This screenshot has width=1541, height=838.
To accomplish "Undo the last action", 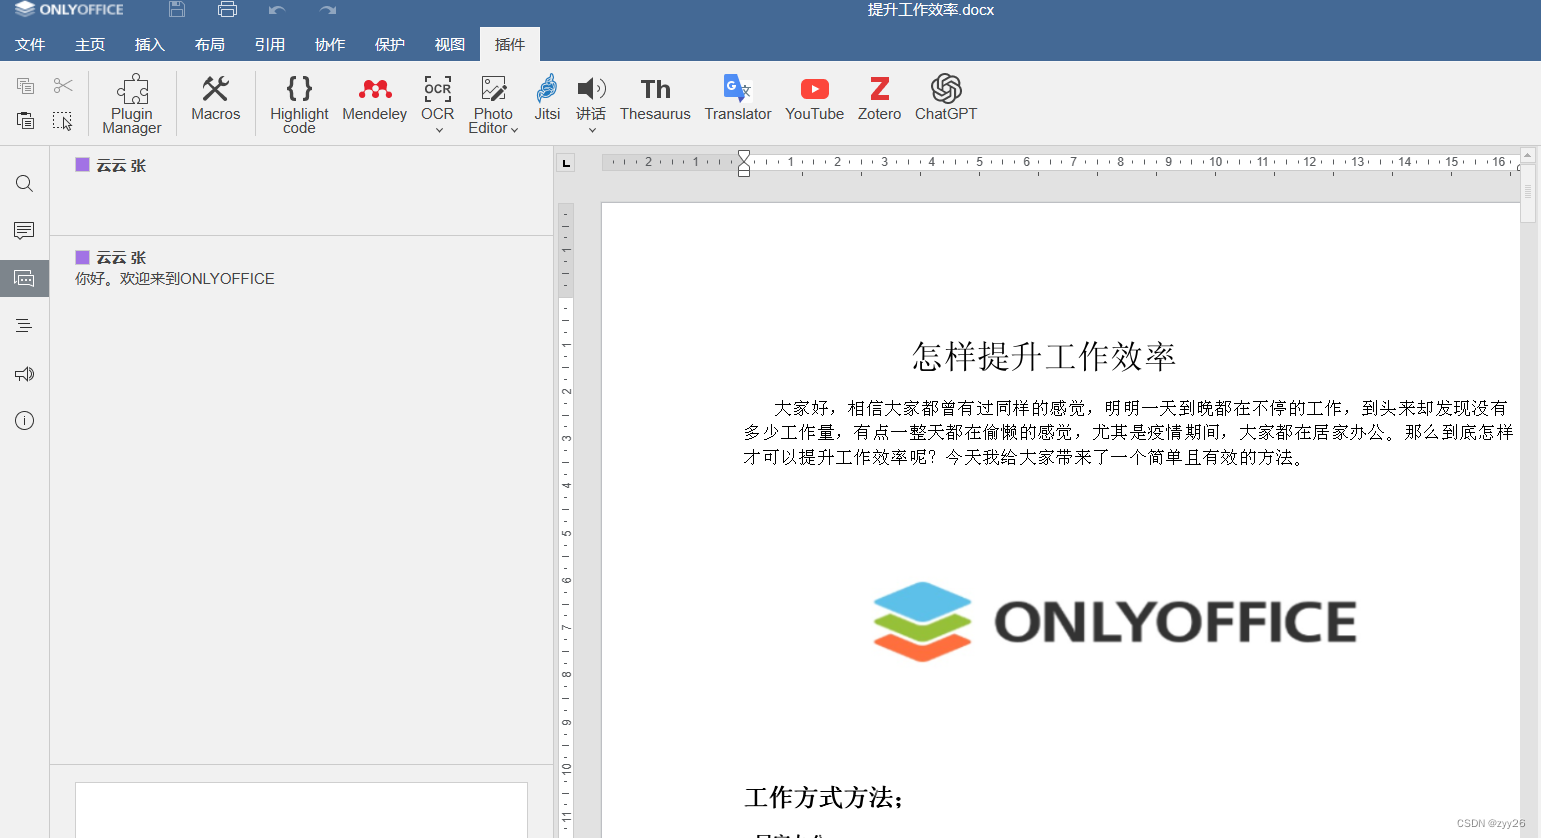I will click(277, 10).
